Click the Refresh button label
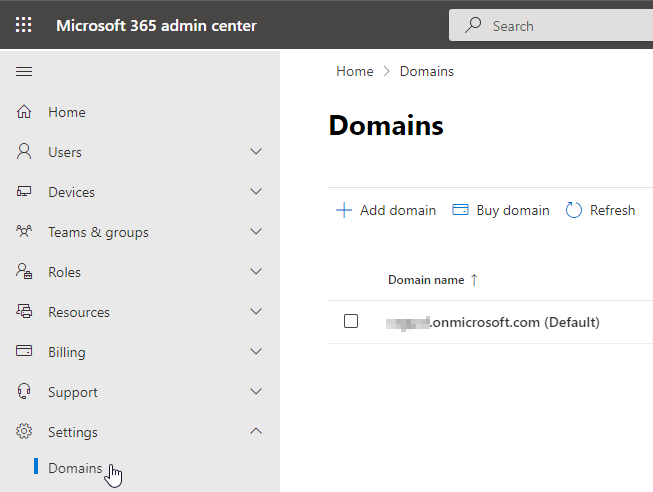This screenshot has height=492, width=653. pos(612,210)
